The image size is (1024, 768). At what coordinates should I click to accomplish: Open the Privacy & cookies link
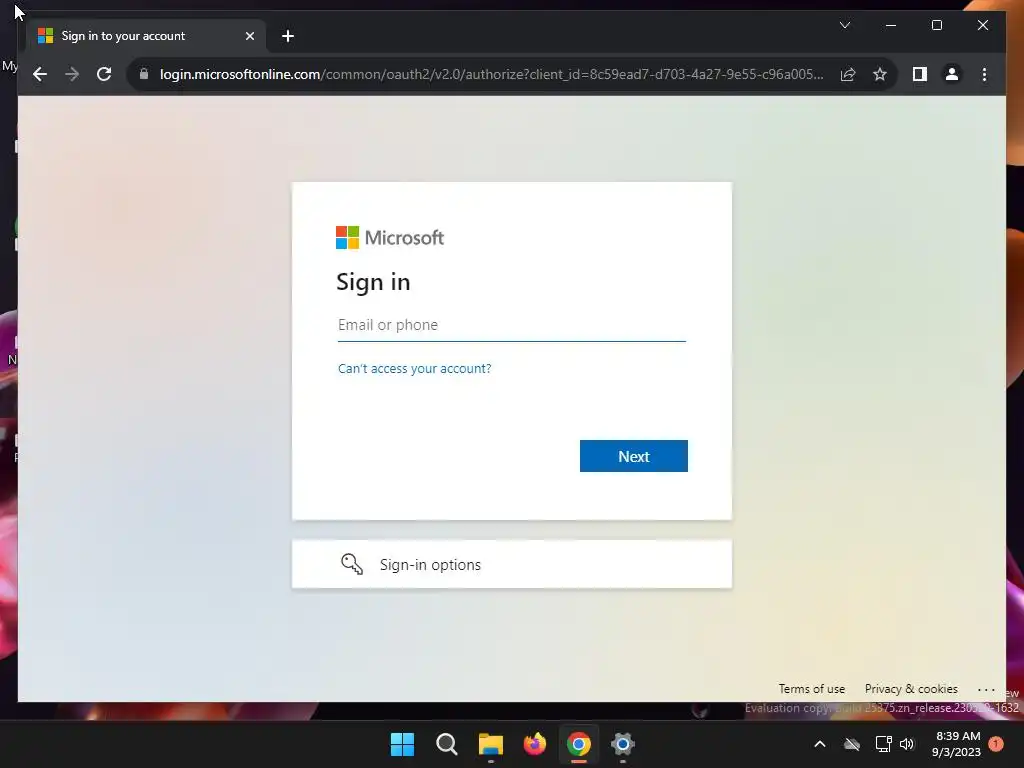(x=911, y=689)
